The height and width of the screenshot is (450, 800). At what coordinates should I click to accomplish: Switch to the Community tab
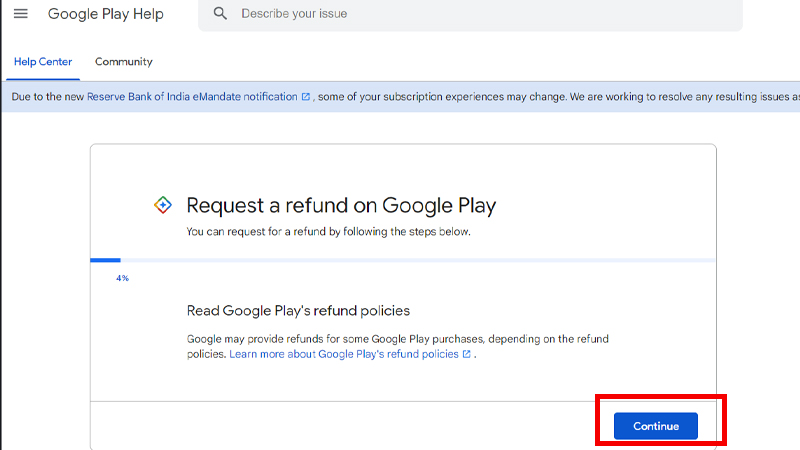pyautogui.click(x=123, y=62)
